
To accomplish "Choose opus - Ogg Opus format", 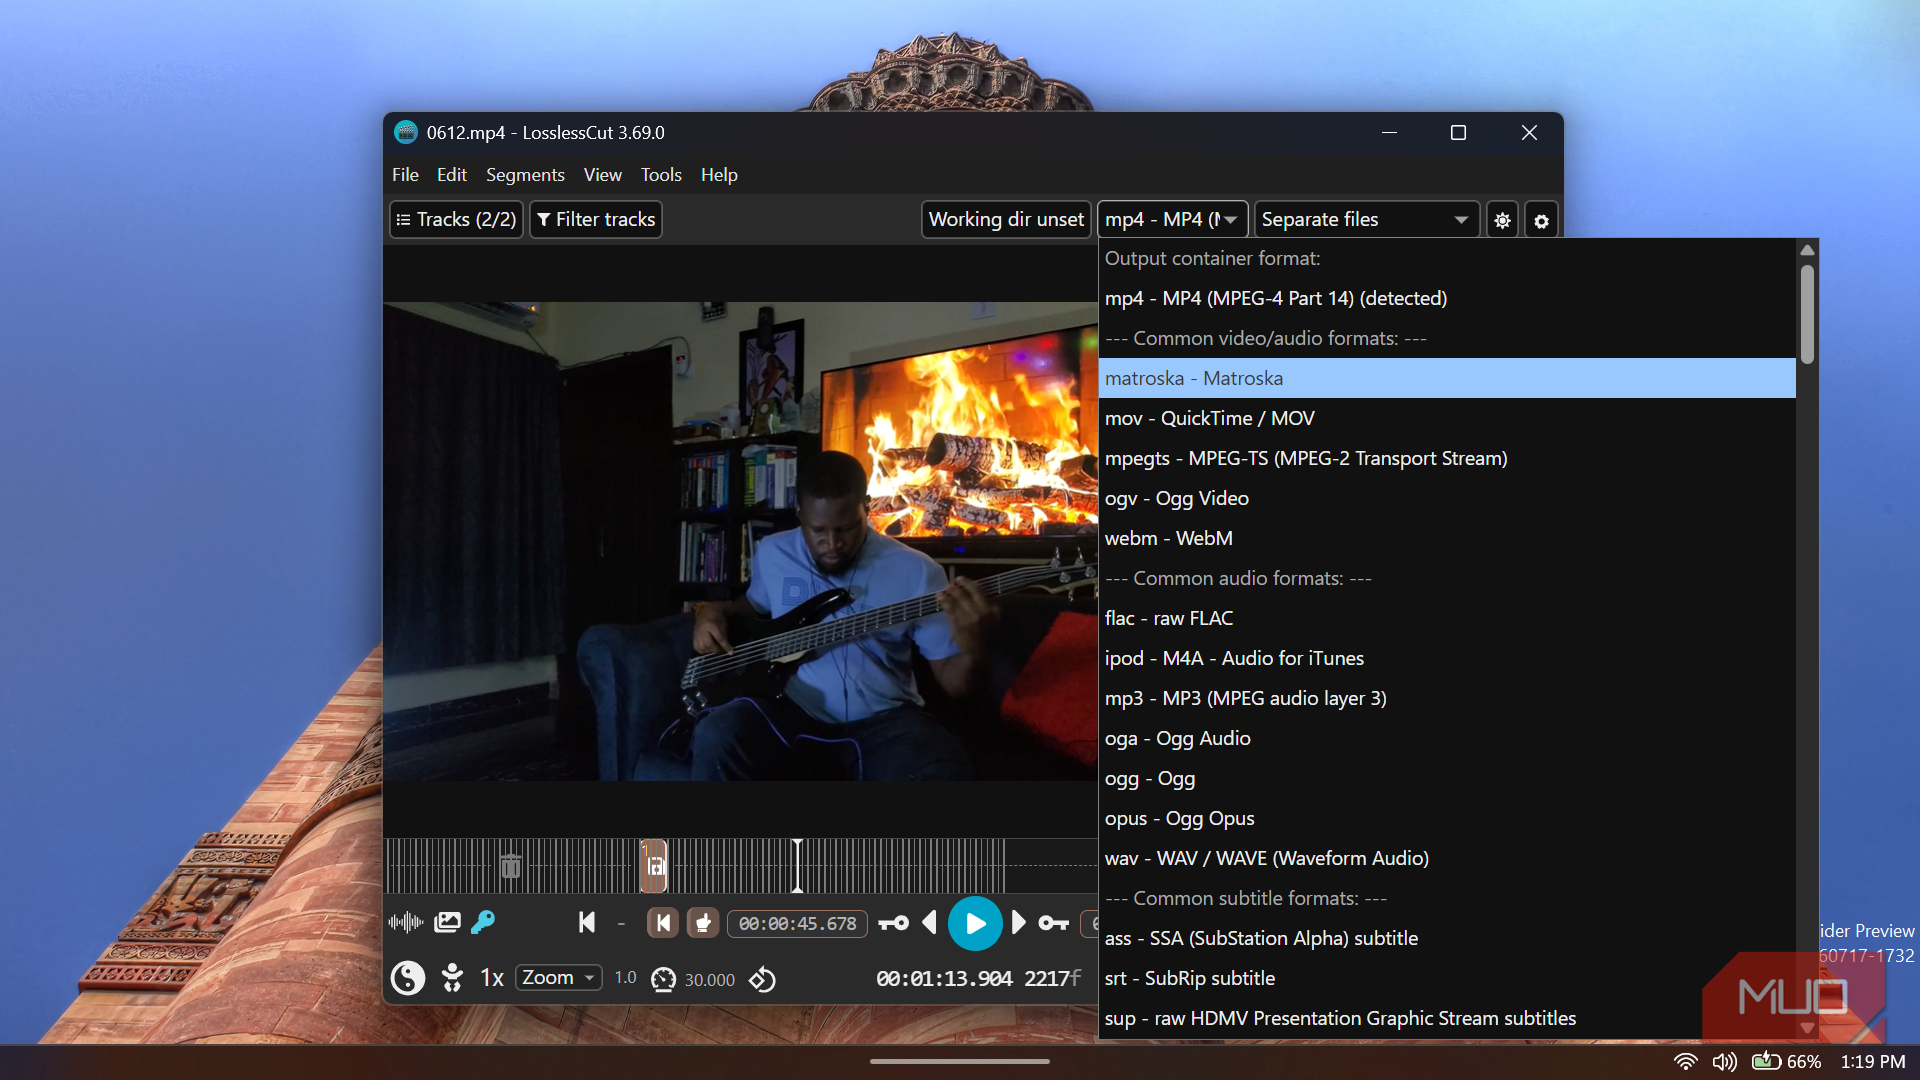I will pyautogui.click(x=1447, y=818).
